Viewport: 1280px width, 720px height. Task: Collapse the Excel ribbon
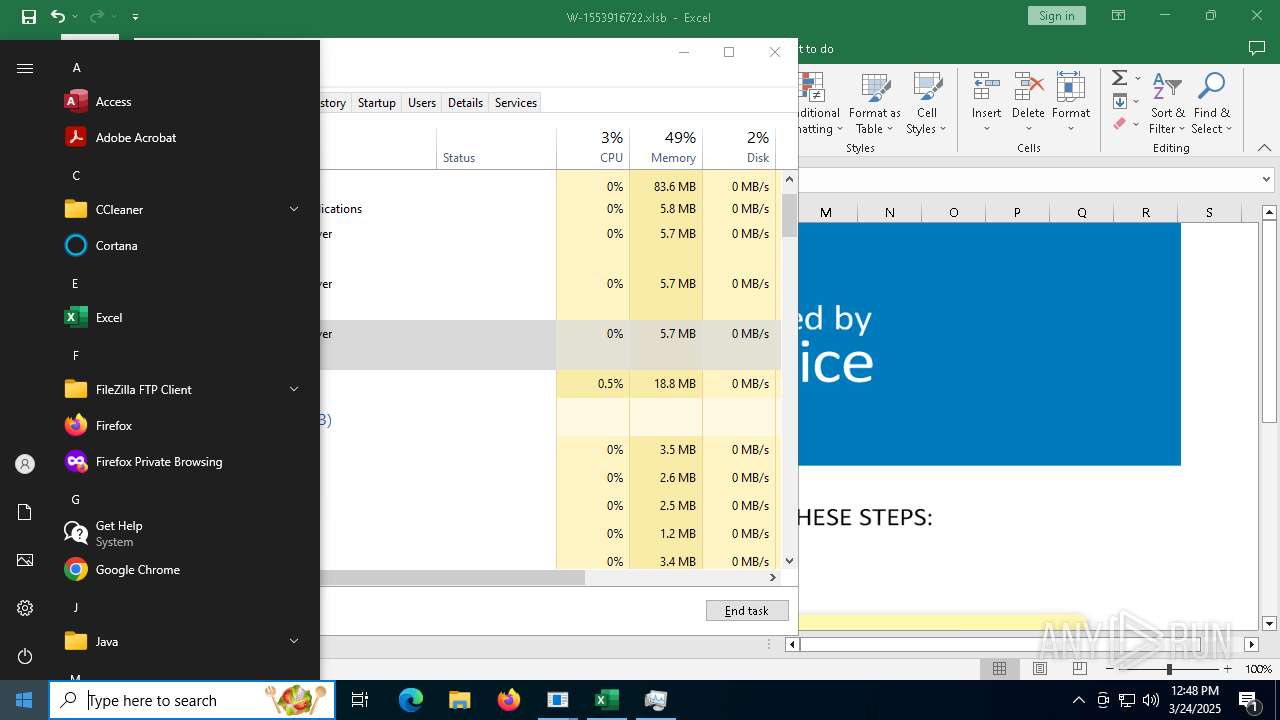1264,148
